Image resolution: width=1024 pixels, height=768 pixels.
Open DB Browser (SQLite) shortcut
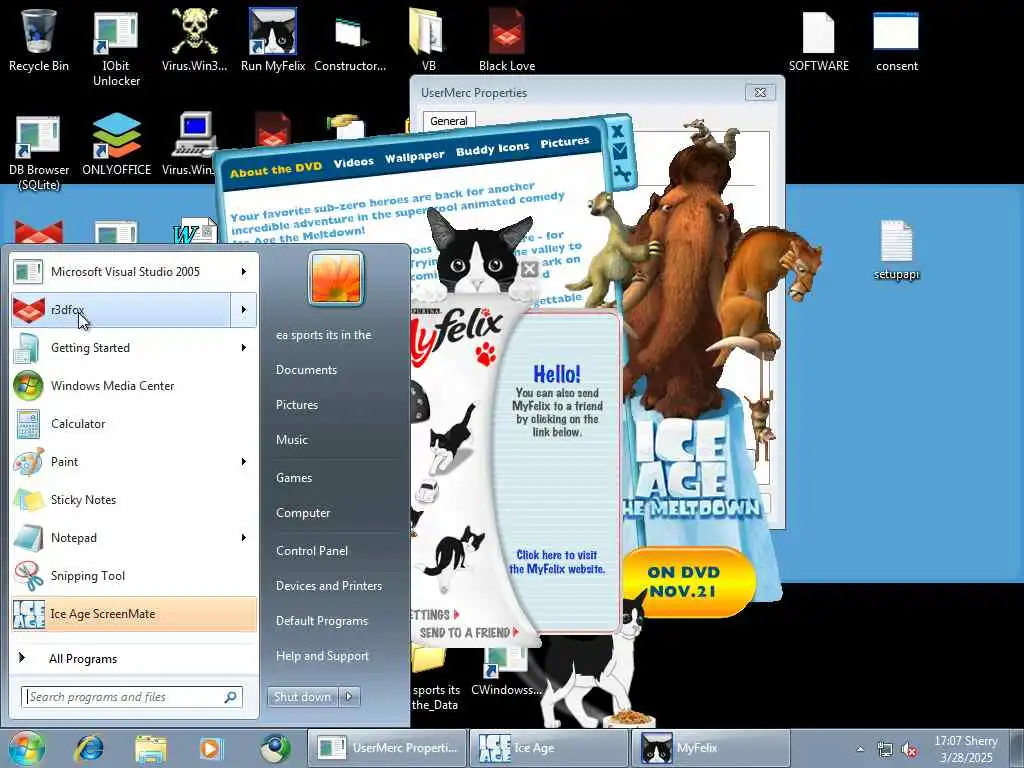click(39, 152)
